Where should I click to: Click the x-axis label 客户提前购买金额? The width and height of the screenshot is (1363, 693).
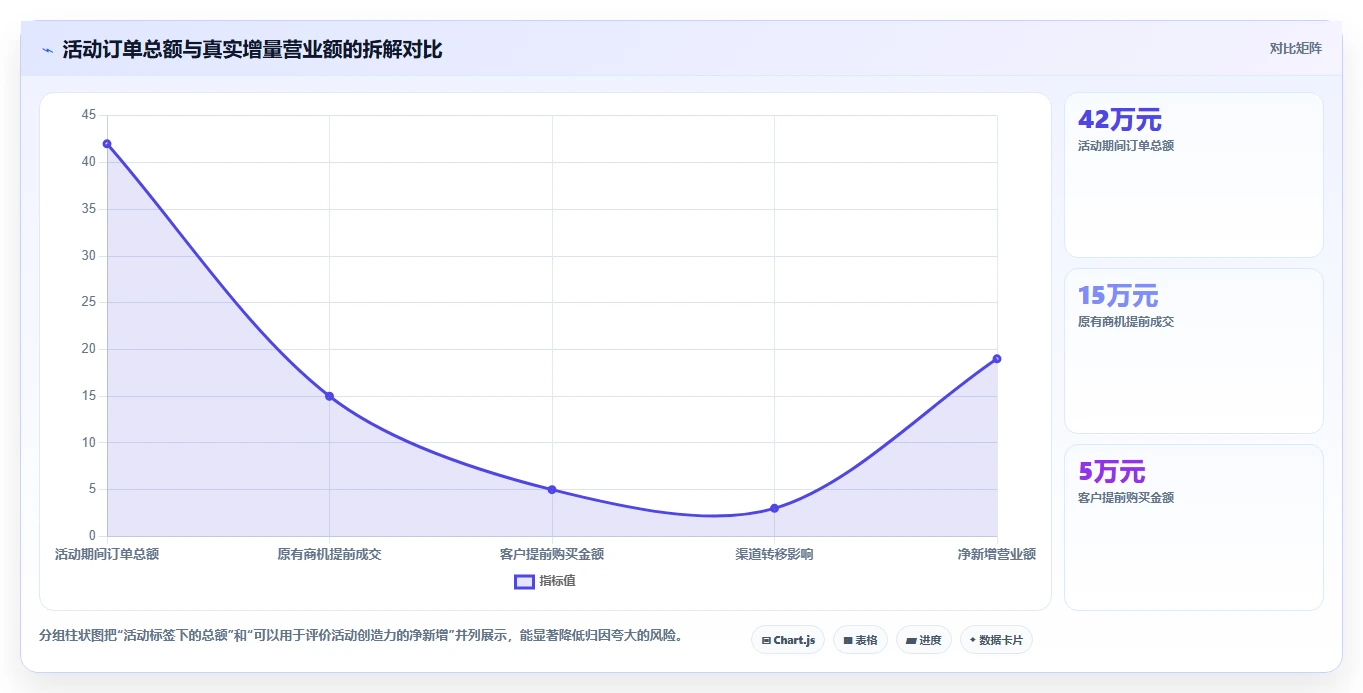[552, 554]
